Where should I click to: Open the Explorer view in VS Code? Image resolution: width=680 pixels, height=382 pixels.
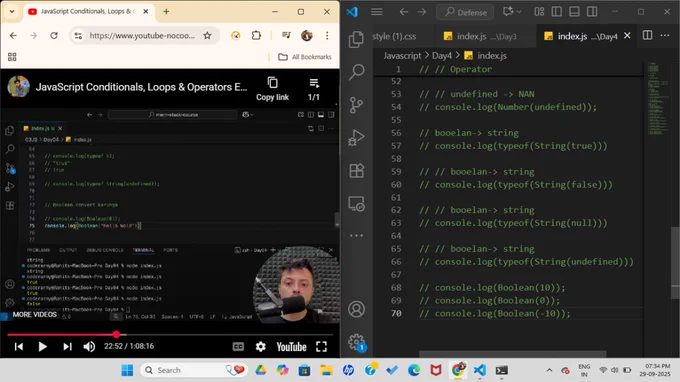[x=356, y=39]
